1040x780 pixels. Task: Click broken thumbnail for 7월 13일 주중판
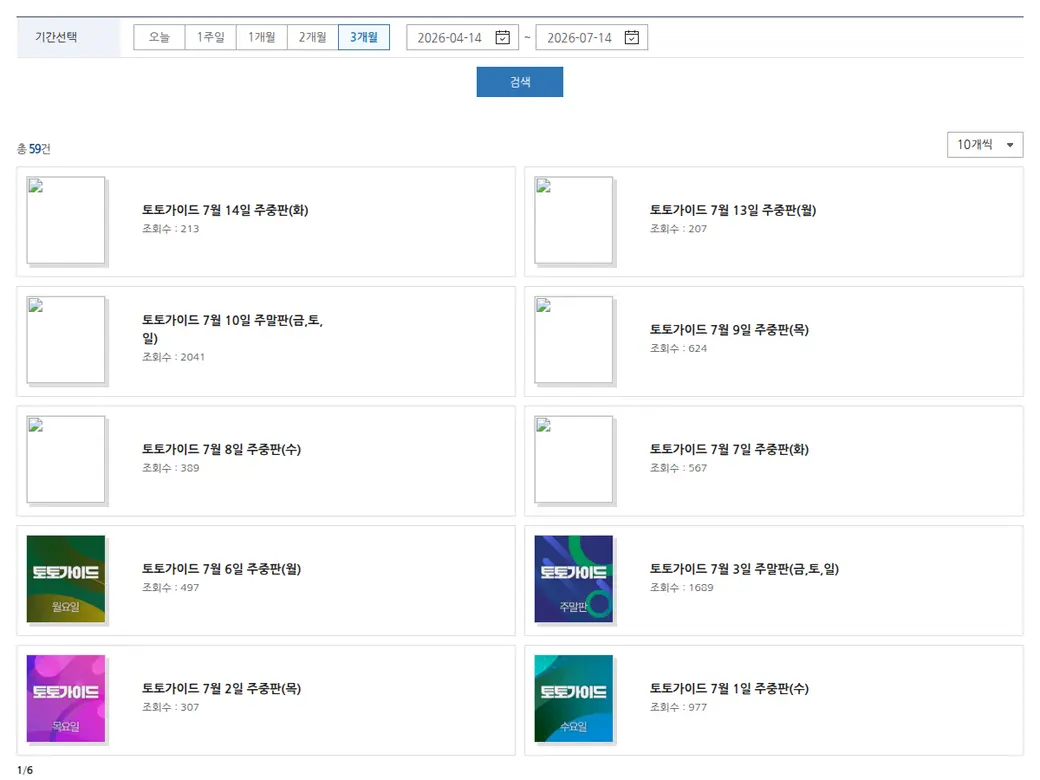(574, 220)
